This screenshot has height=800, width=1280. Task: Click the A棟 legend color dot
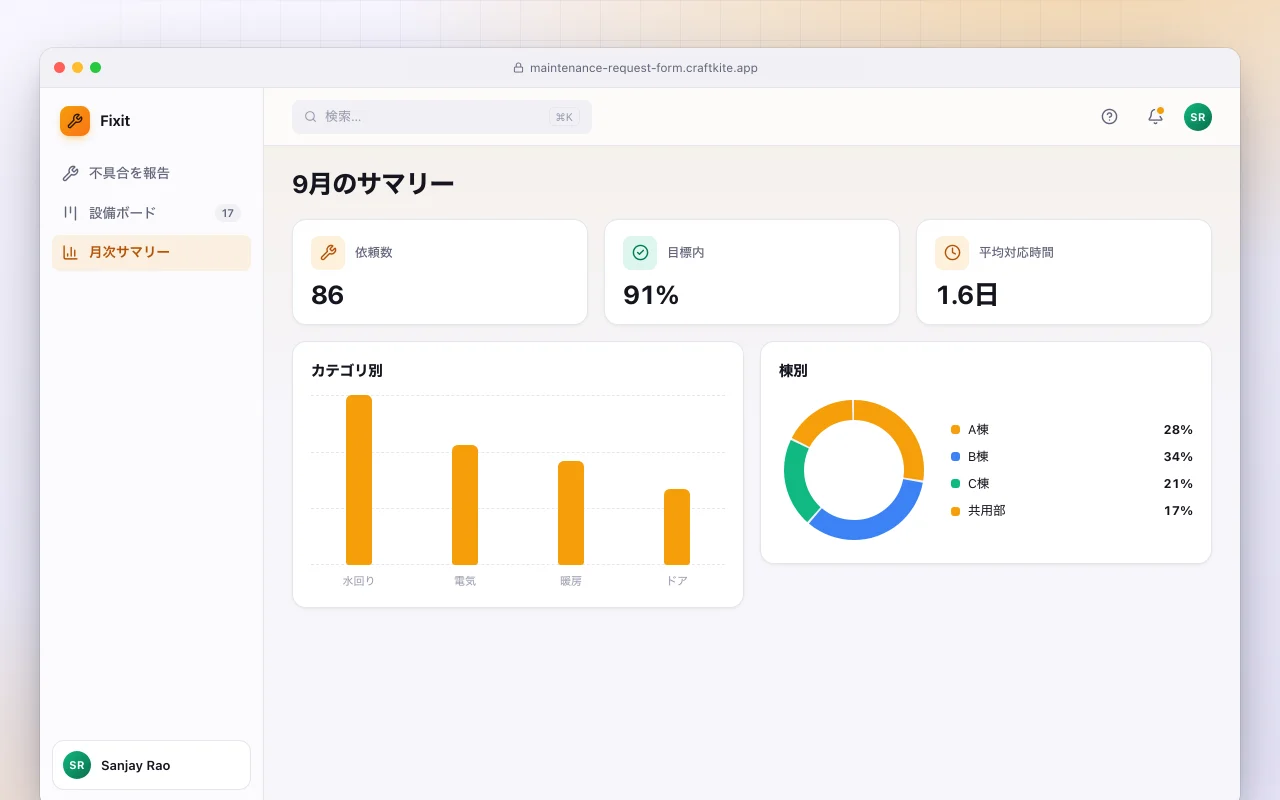pyautogui.click(x=955, y=430)
